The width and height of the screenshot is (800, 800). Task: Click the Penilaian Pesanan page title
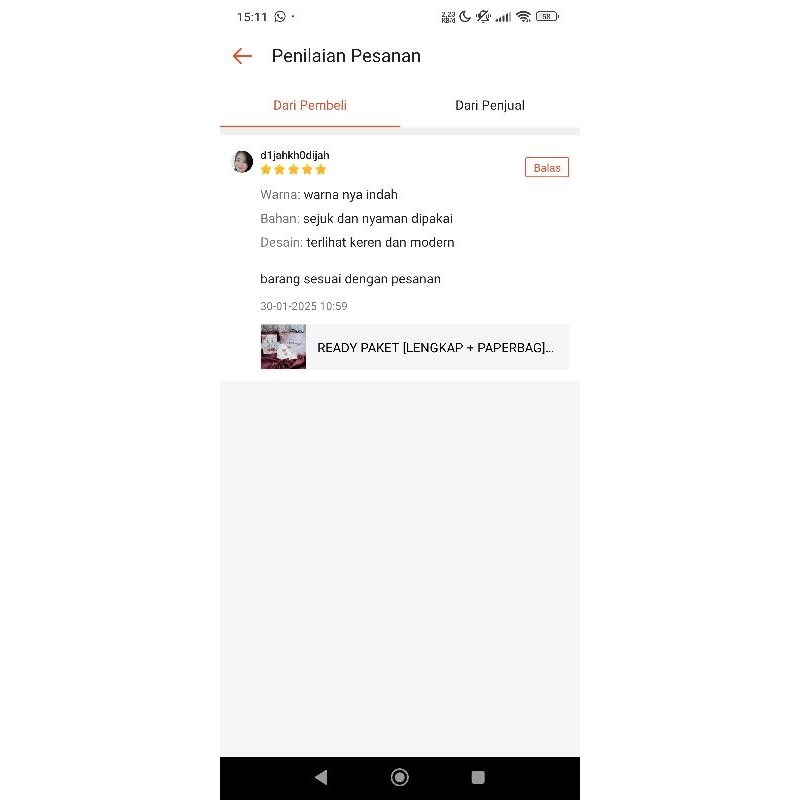(x=346, y=56)
